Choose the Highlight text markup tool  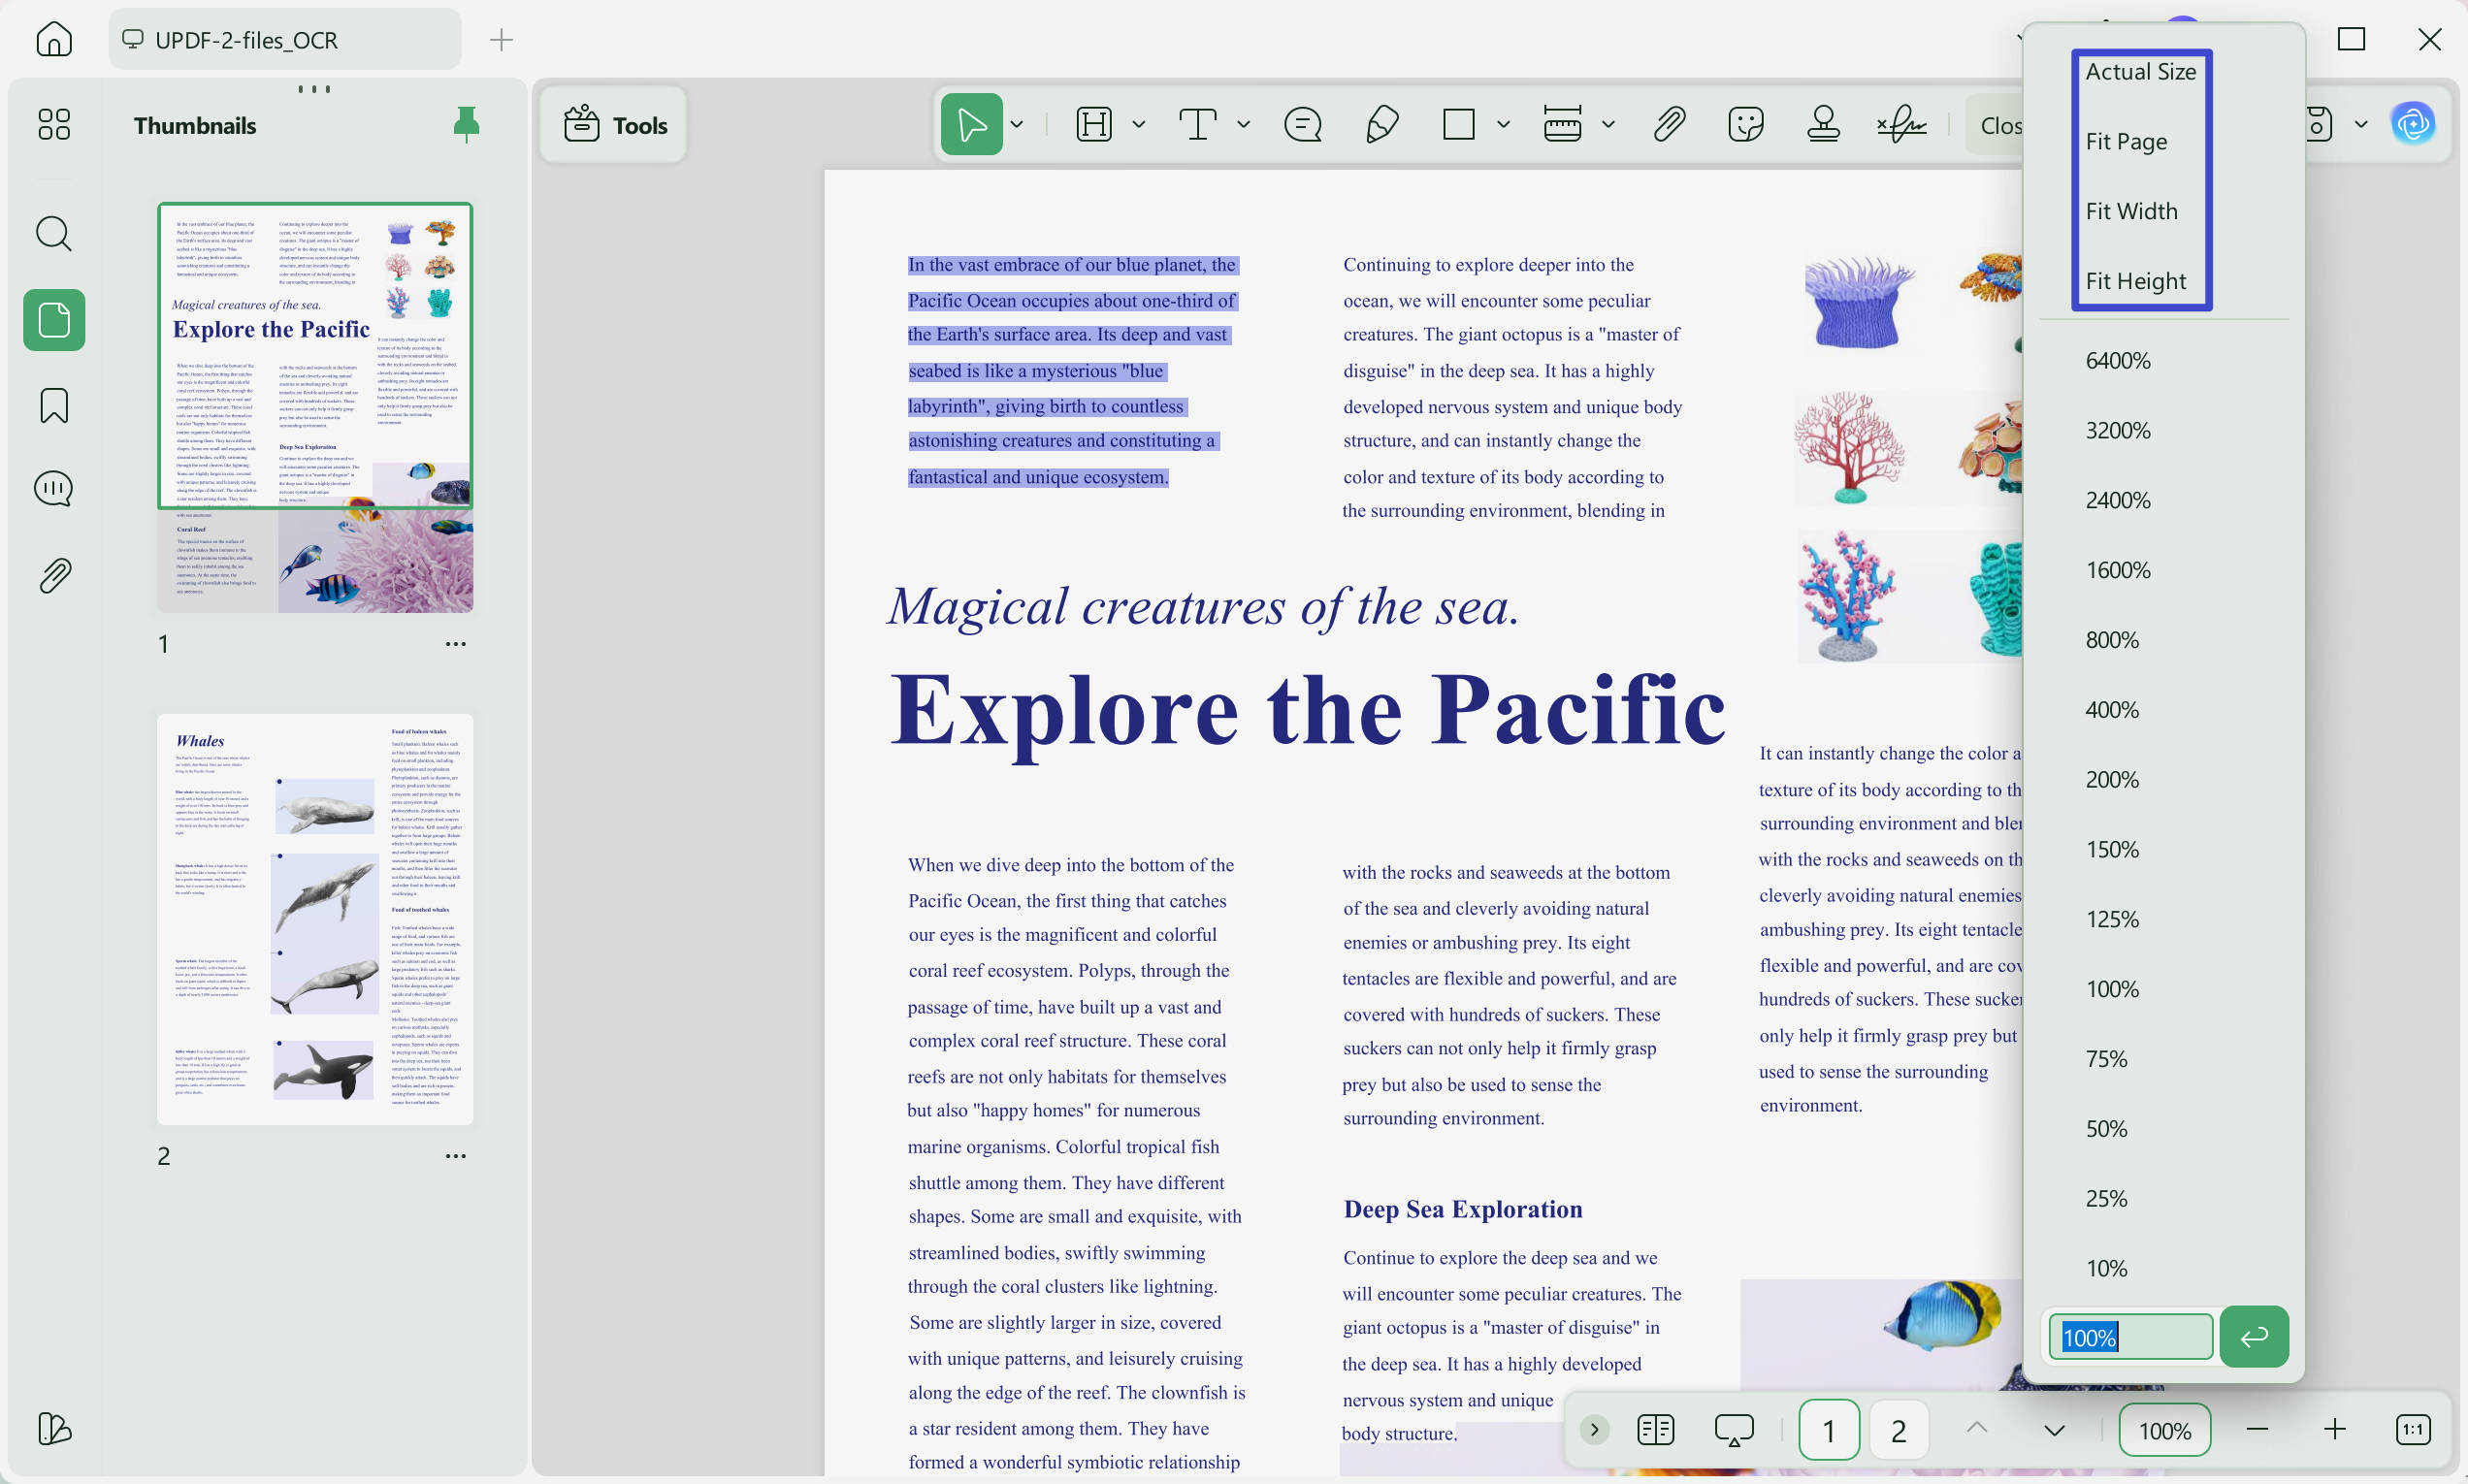click(x=1094, y=125)
